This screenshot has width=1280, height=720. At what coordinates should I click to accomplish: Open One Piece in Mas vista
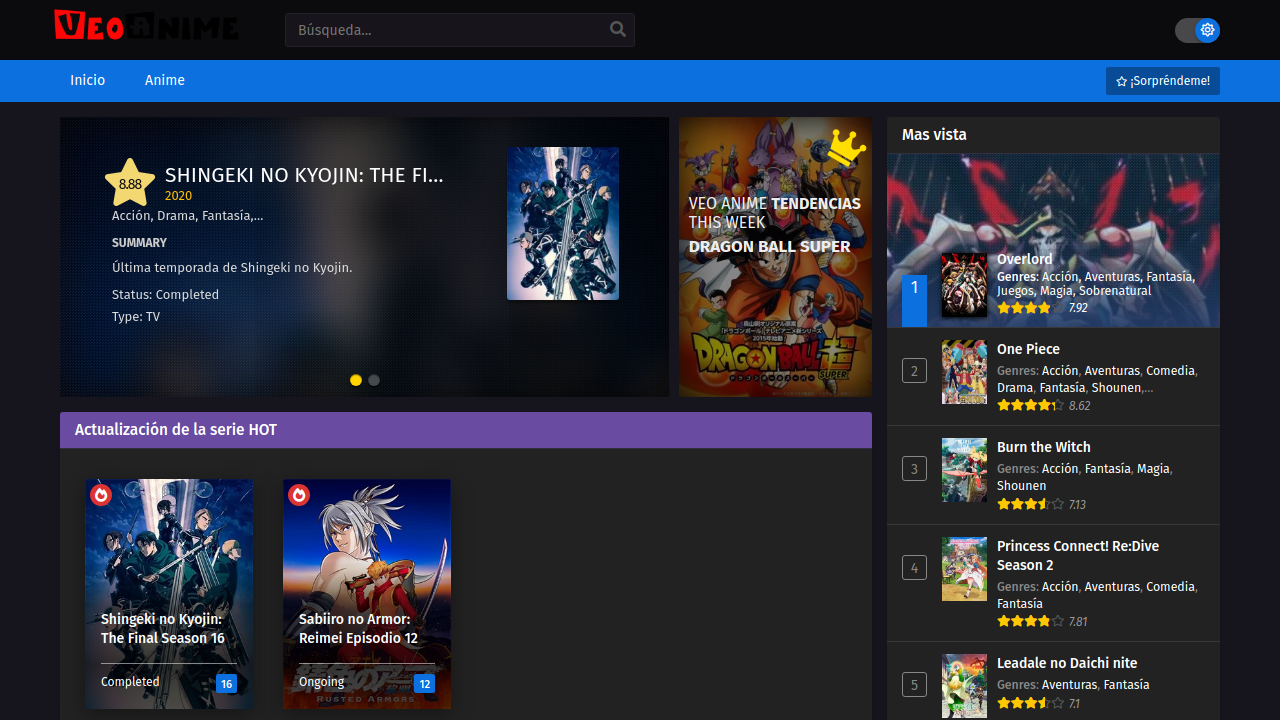(1028, 349)
